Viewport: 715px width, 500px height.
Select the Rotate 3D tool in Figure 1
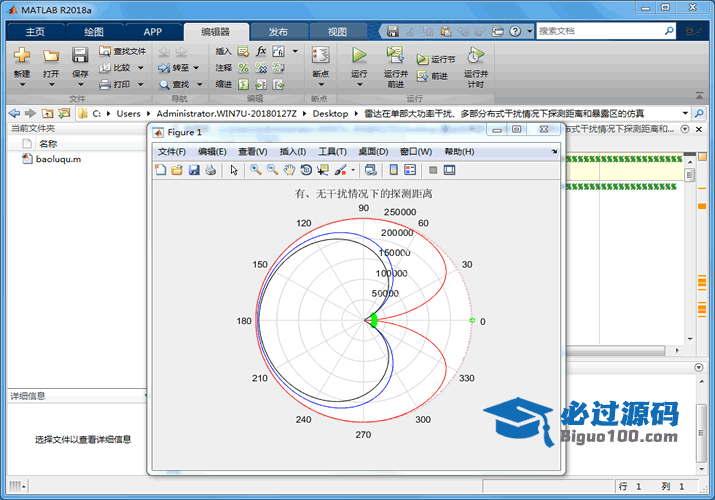point(306,170)
